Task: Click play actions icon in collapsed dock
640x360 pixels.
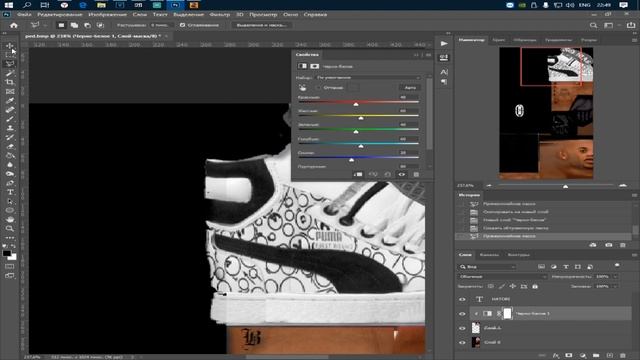Action: (x=444, y=43)
